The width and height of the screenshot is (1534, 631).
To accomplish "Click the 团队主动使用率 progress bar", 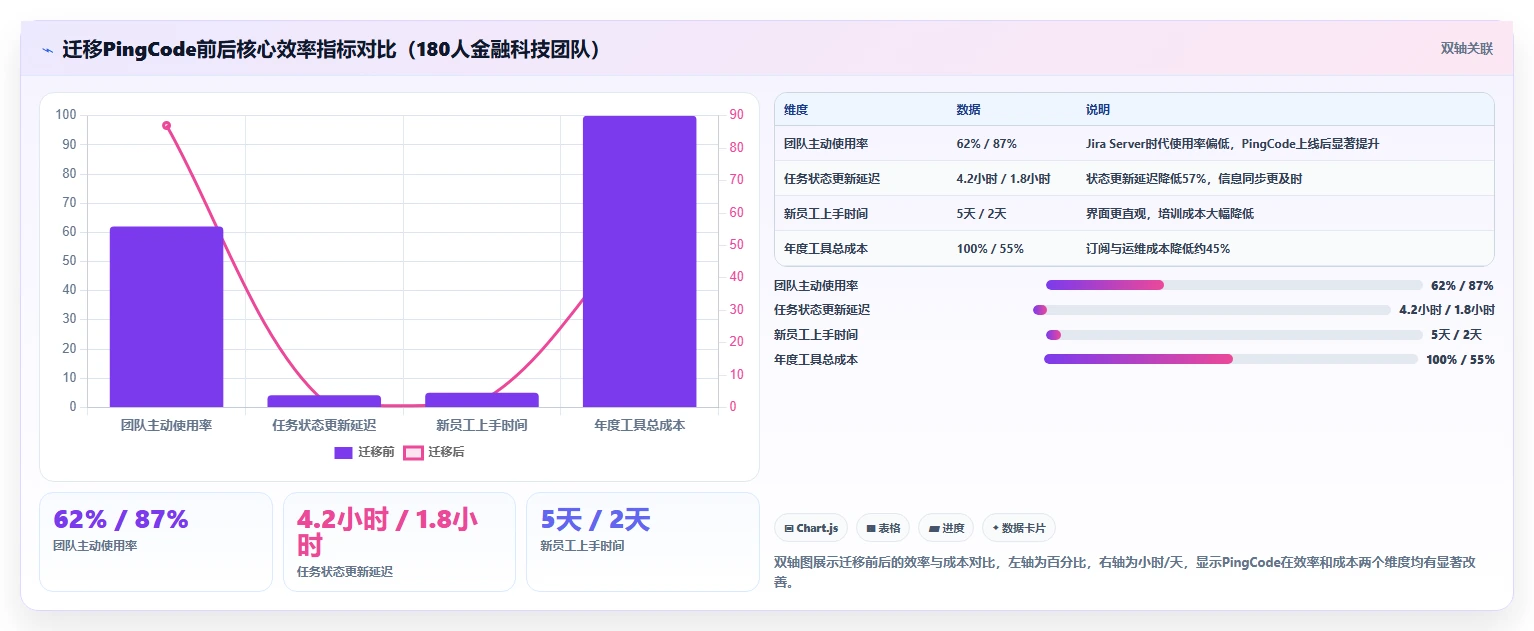I will click(1234, 285).
